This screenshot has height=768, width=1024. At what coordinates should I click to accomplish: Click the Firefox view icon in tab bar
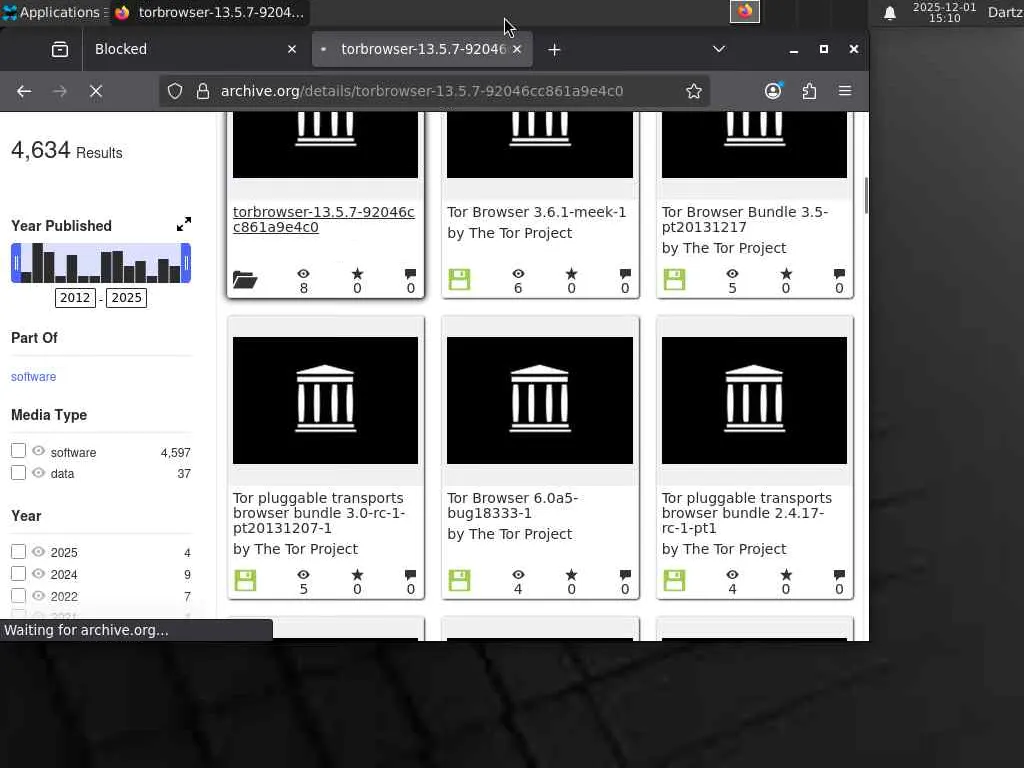click(60, 49)
